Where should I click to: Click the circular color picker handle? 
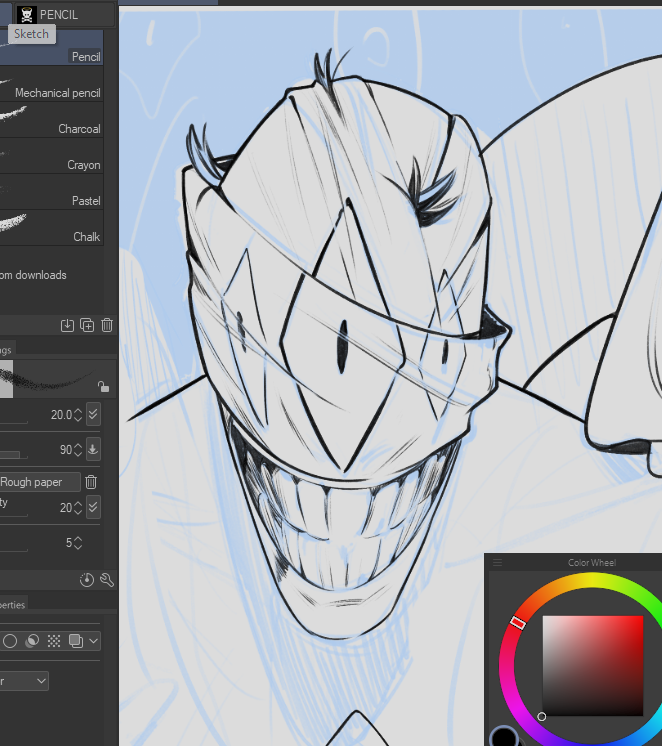click(x=542, y=716)
